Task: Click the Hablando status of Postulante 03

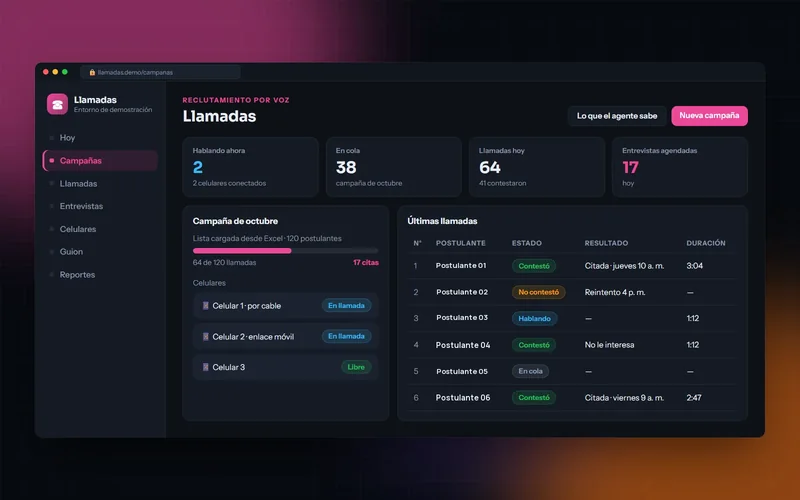Action: click(534, 318)
